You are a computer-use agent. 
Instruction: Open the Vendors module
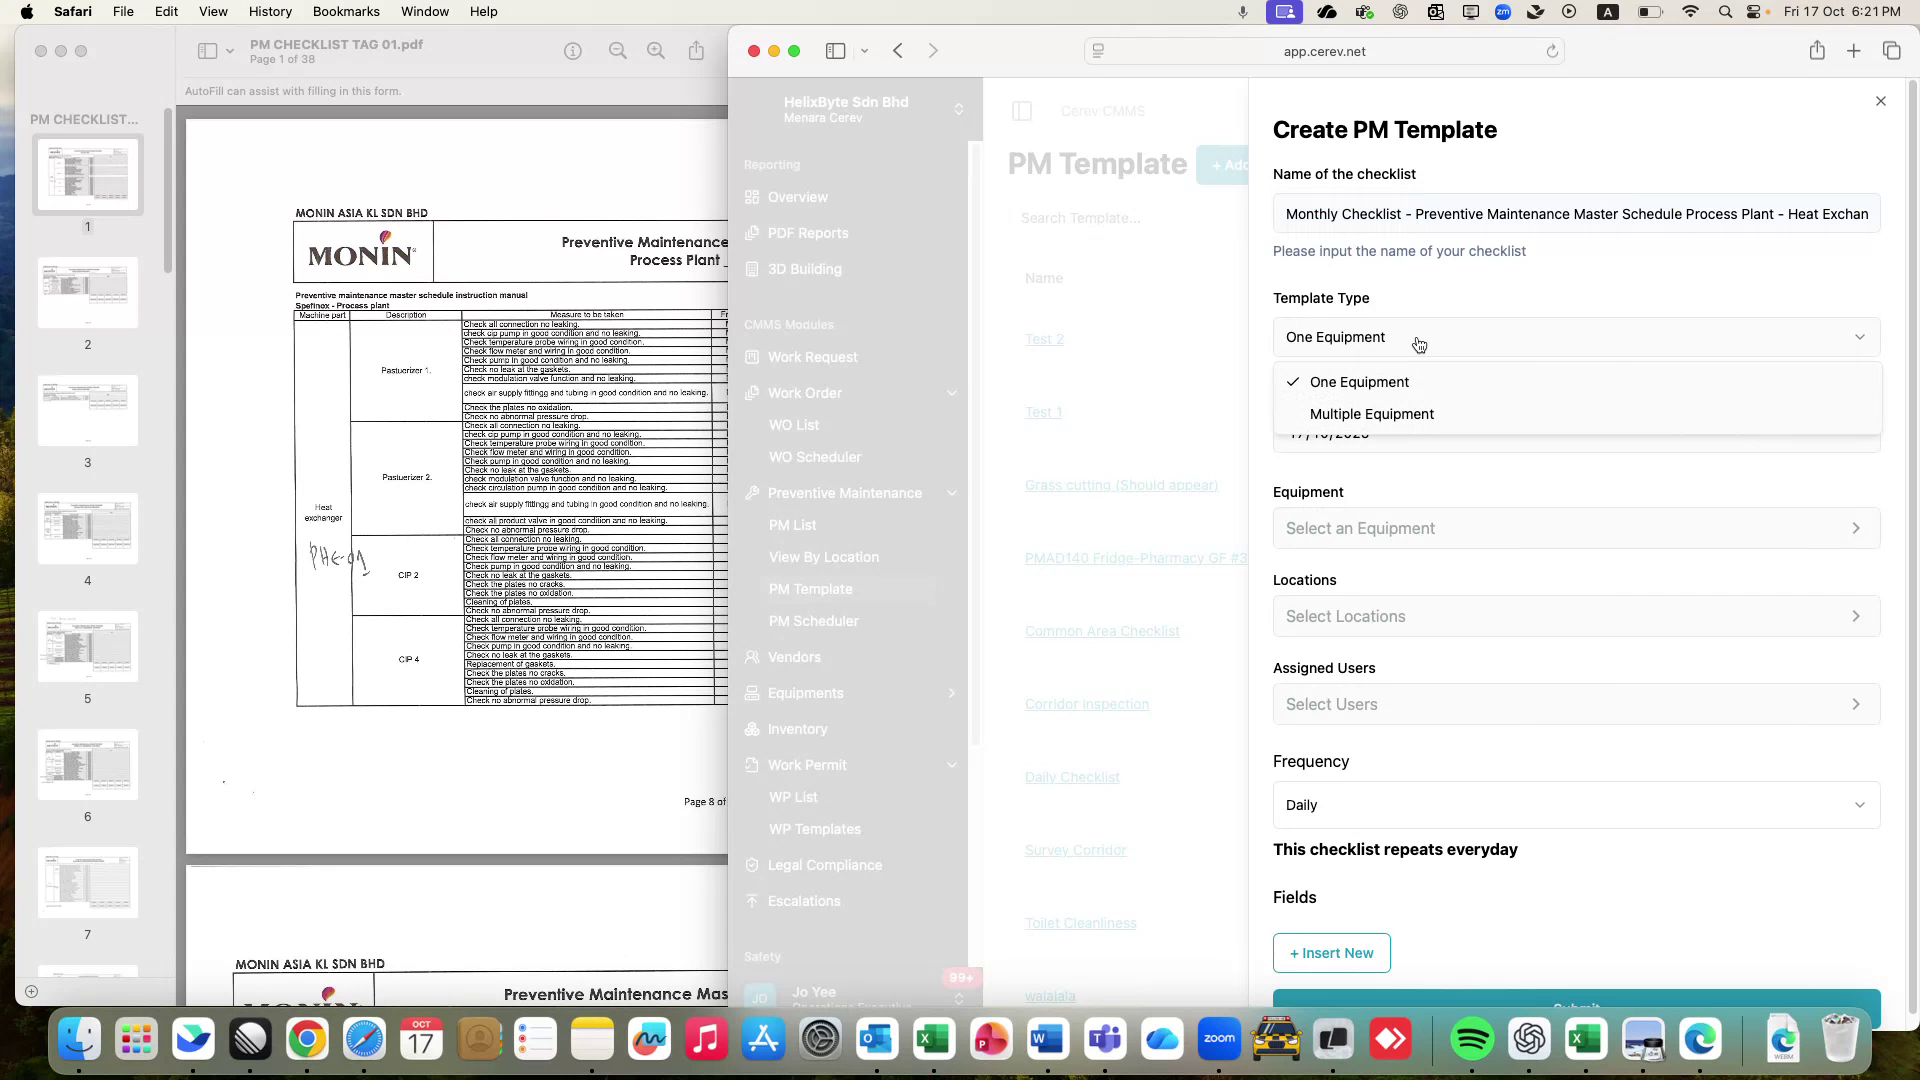click(795, 657)
